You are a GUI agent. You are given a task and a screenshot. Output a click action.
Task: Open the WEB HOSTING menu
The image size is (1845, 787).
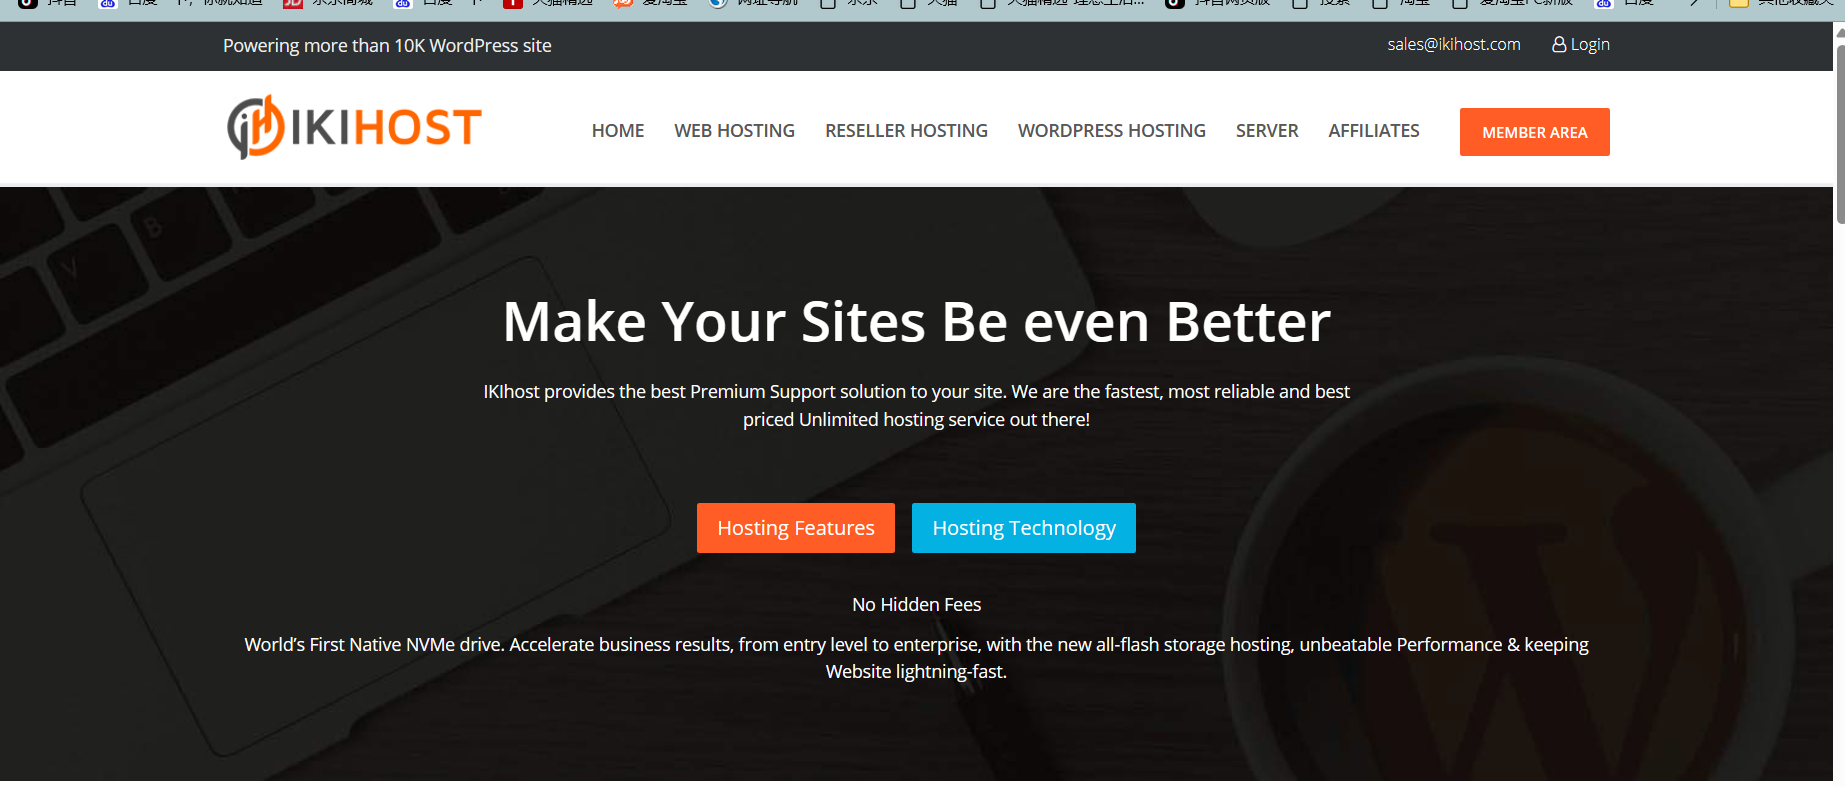click(734, 131)
